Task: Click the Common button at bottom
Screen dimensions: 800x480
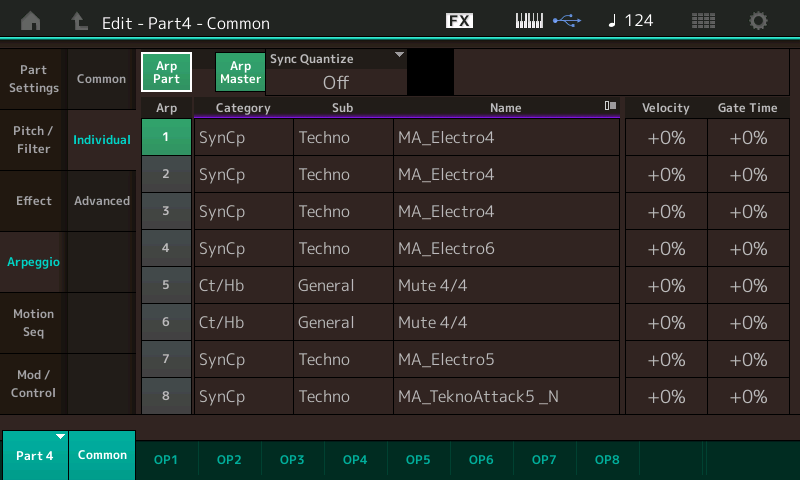Action: pos(102,455)
